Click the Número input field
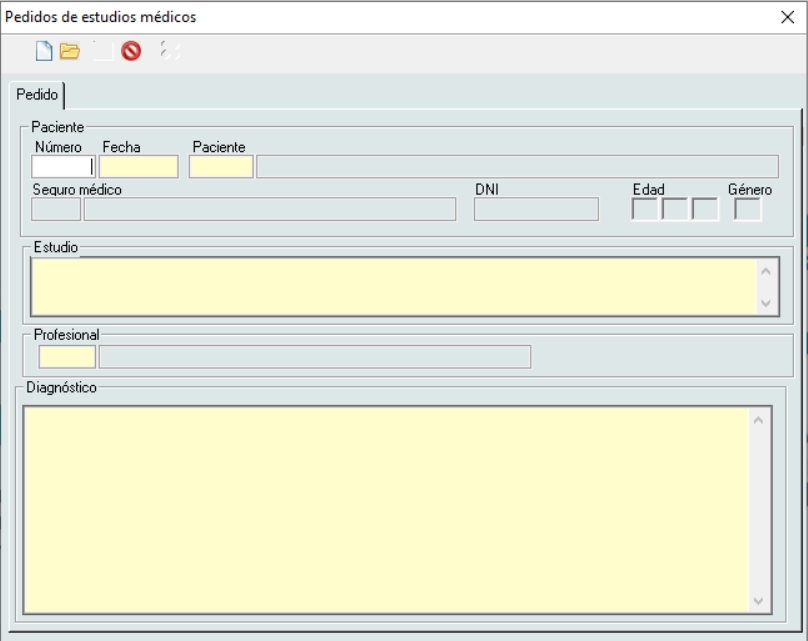The height and width of the screenshot is (641, 808). pyautogui.click(x=62, y=167)
